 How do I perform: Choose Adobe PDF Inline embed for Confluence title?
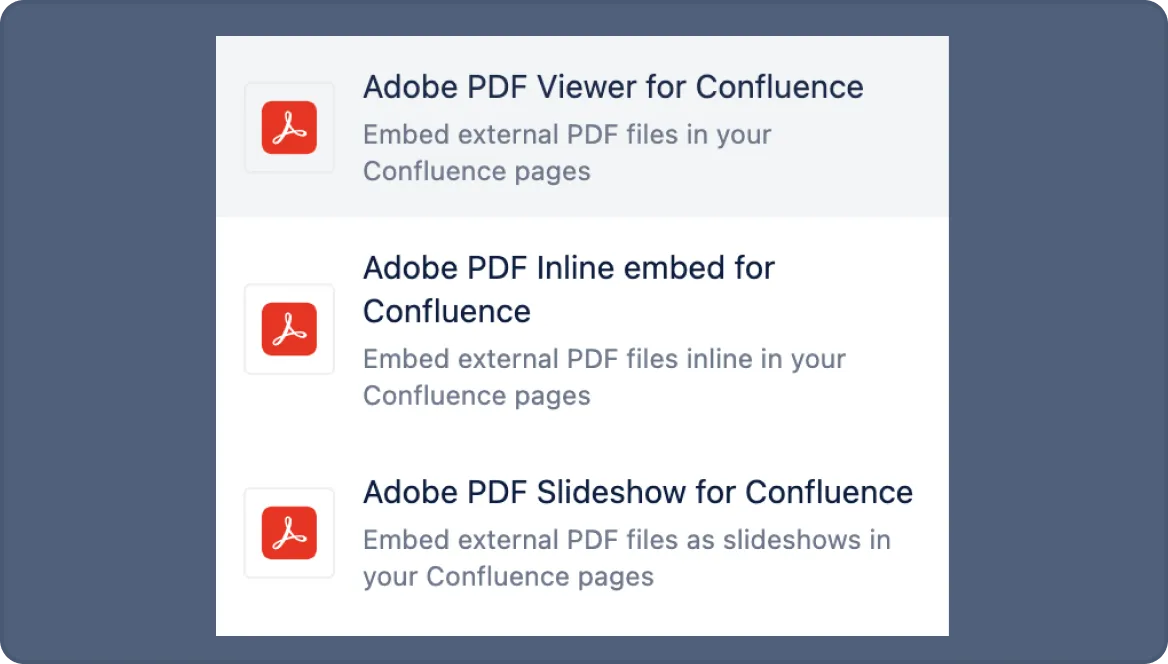[569, 290]
